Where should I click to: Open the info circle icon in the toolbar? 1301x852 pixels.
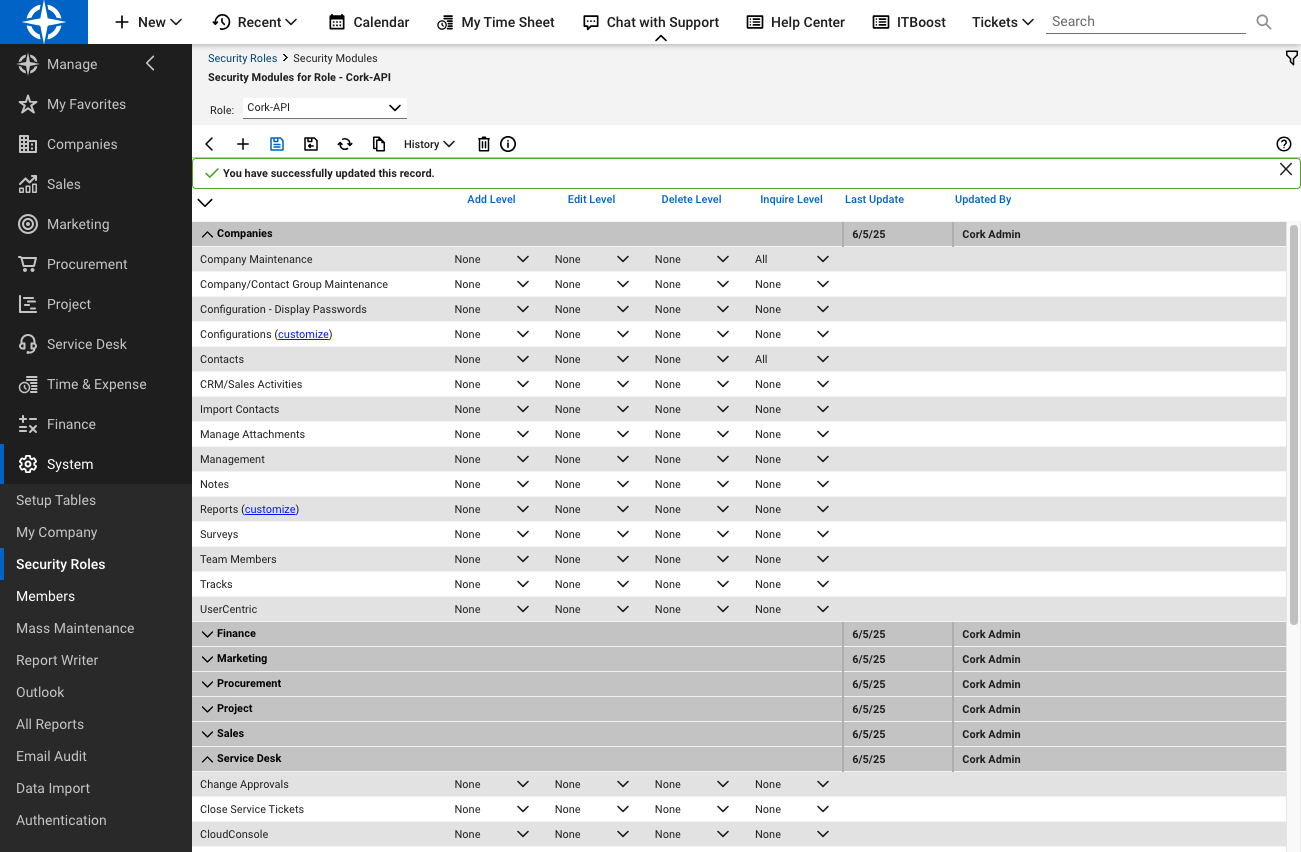coord(508,144)
